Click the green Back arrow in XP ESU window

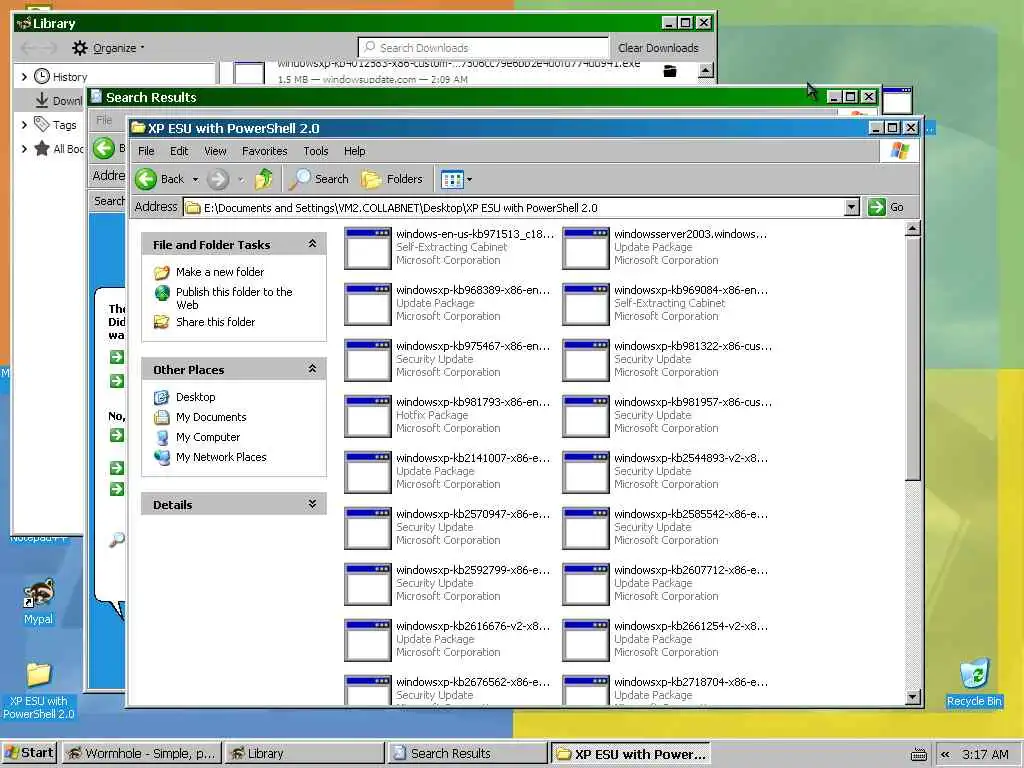[x=146, y=179]
